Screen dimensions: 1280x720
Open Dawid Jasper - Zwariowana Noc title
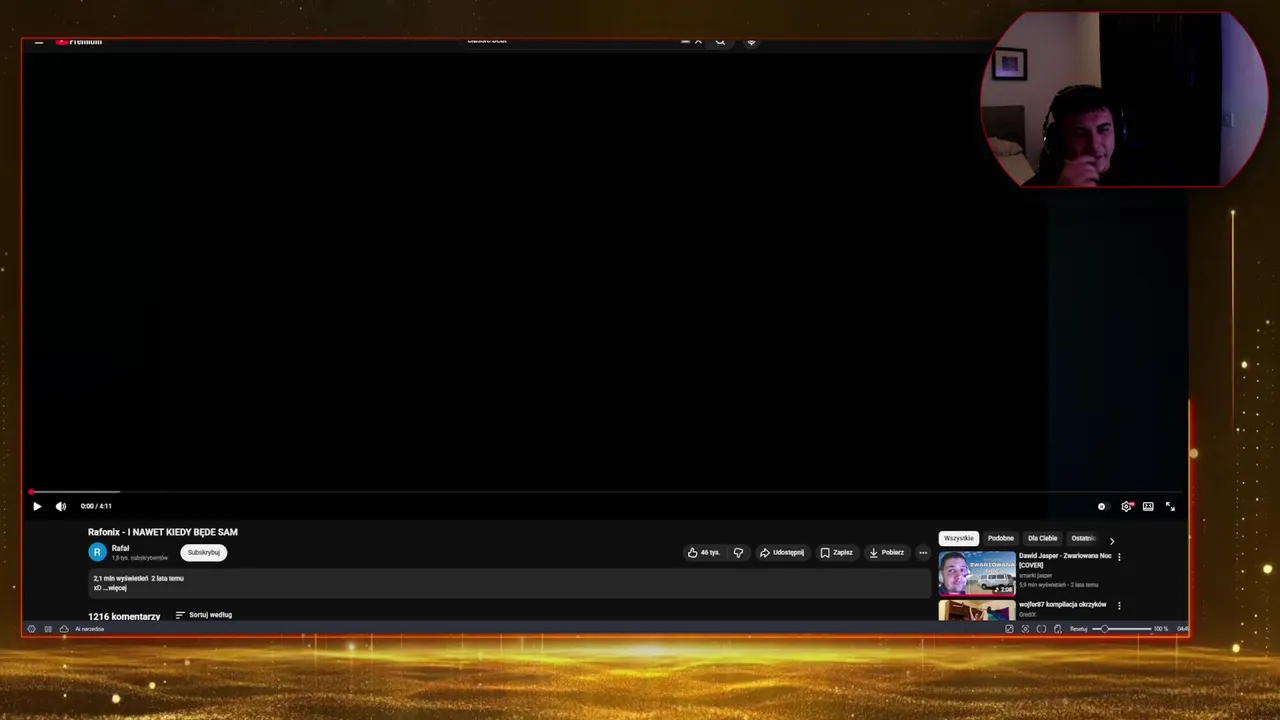coord(1065,560)
